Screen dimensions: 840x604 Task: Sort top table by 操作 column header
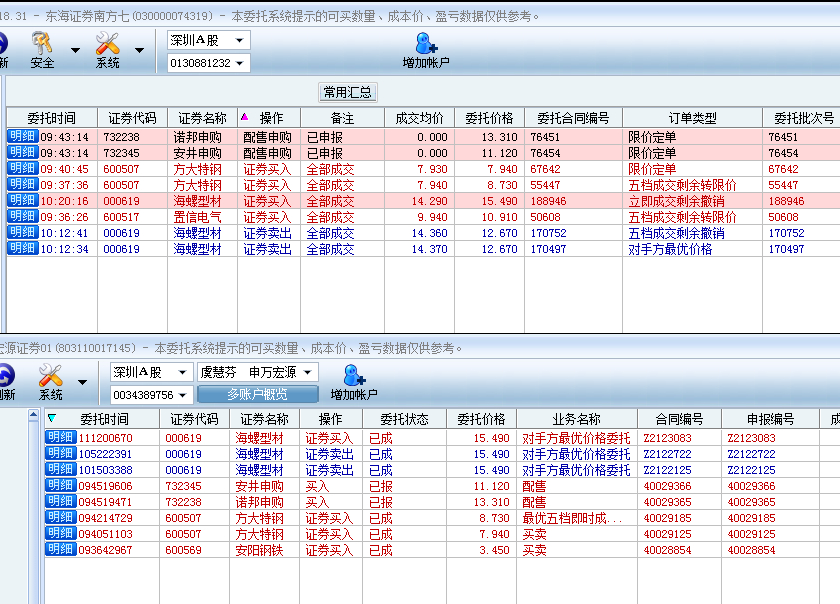point(269,118)
